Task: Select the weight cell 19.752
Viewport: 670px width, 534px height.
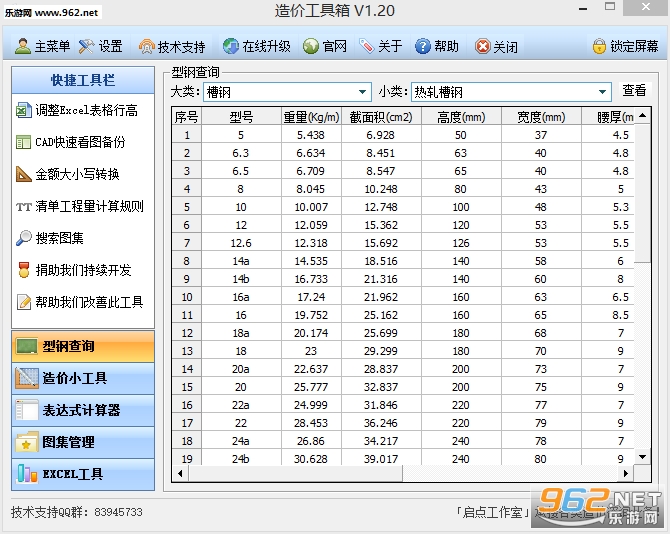Action: click(x=311, y=315)
